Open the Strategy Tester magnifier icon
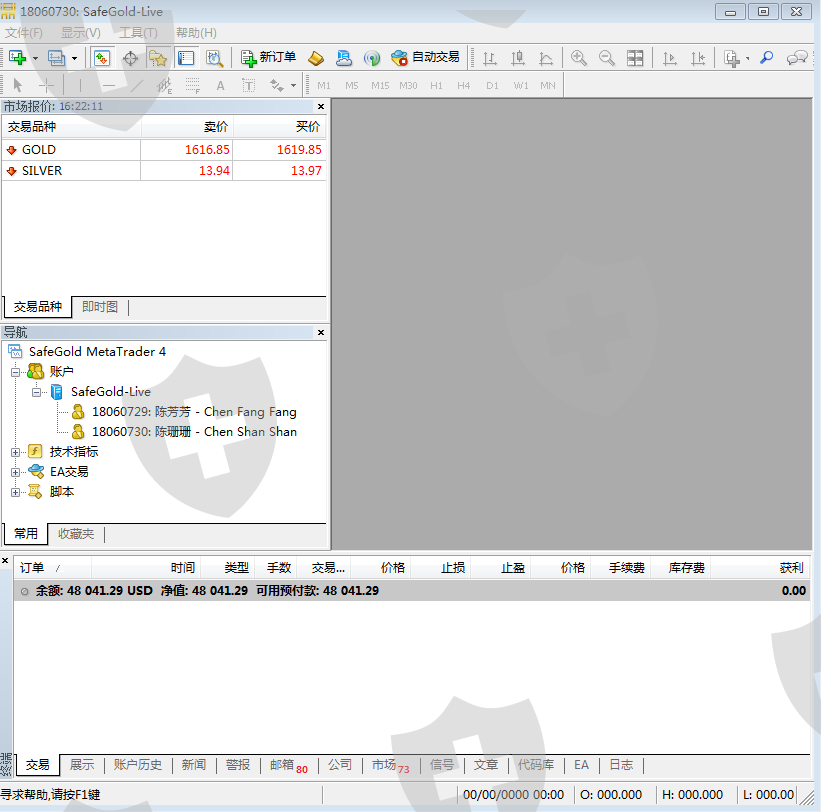Image resolution: width=821 pixels, height=812 pixels. (x=214, y=58)
